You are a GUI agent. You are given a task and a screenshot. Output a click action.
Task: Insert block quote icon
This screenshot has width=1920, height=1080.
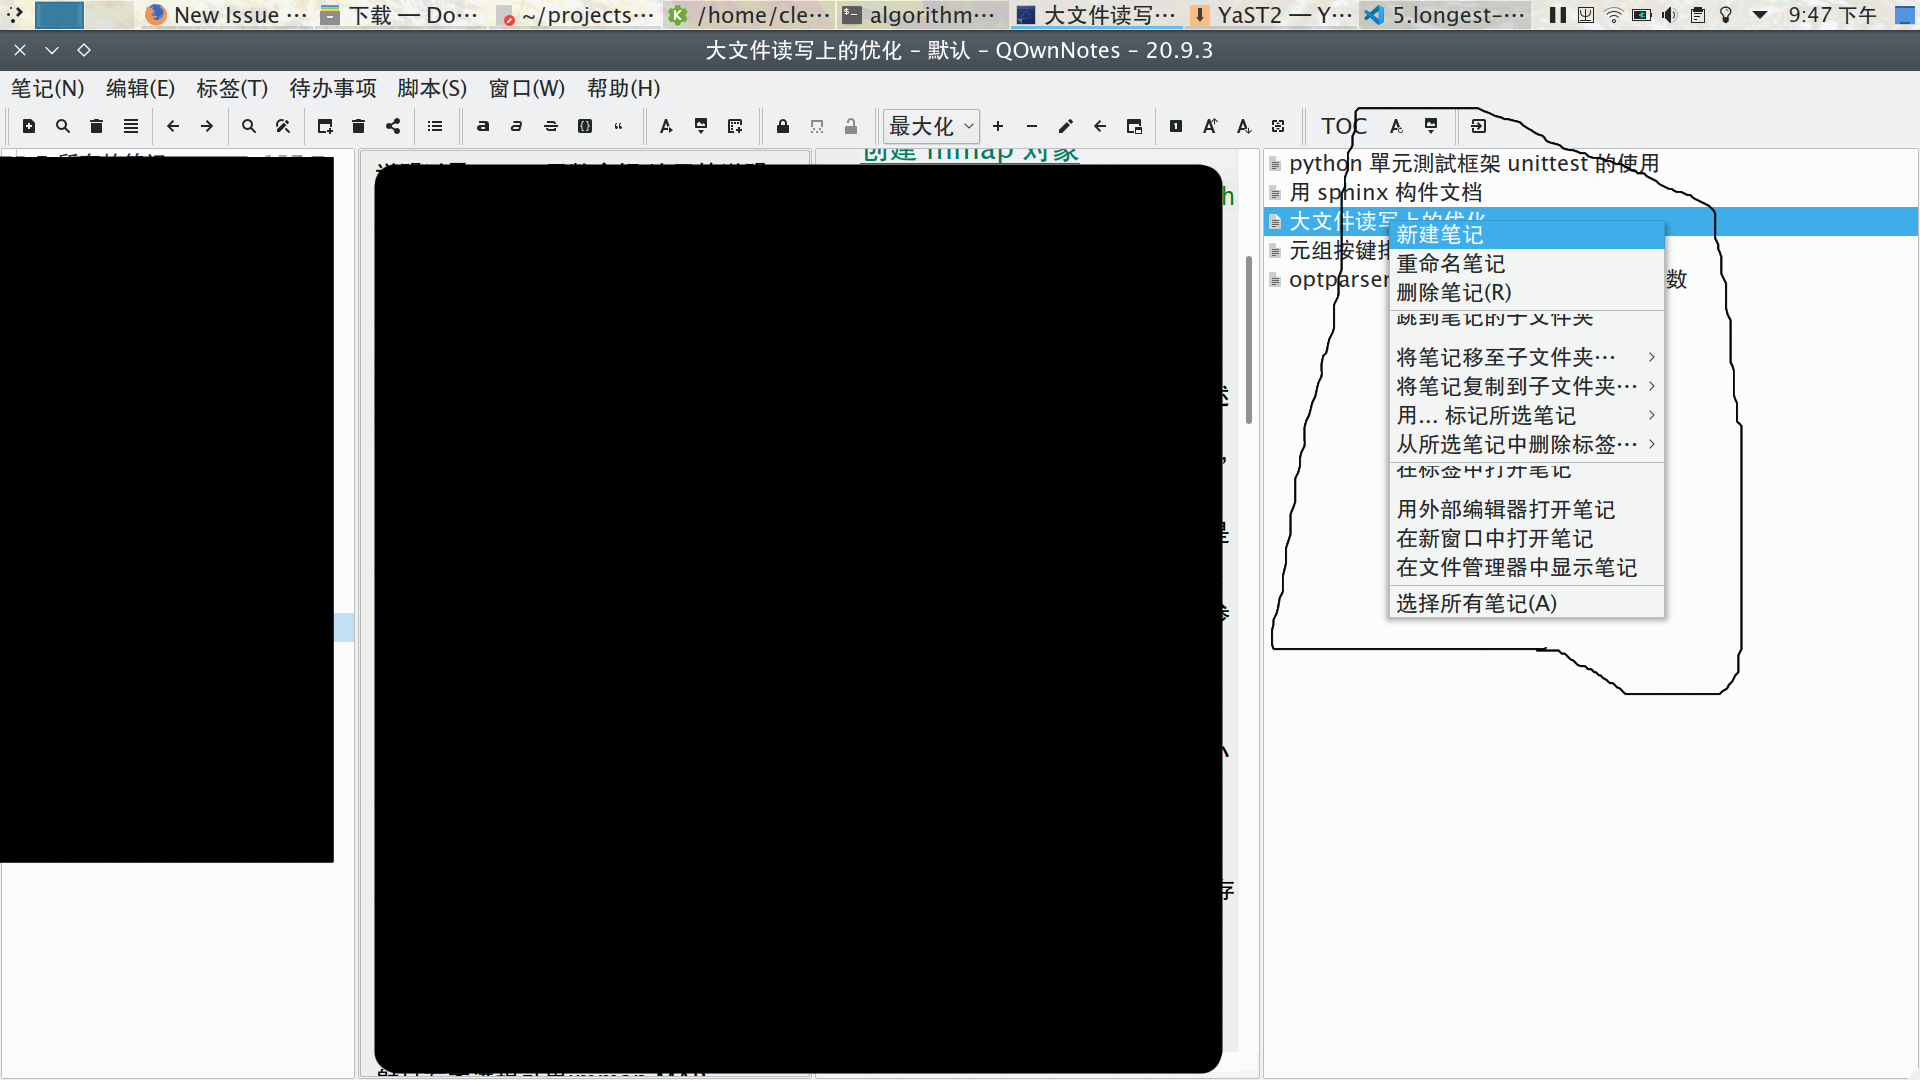click(619, 126)
